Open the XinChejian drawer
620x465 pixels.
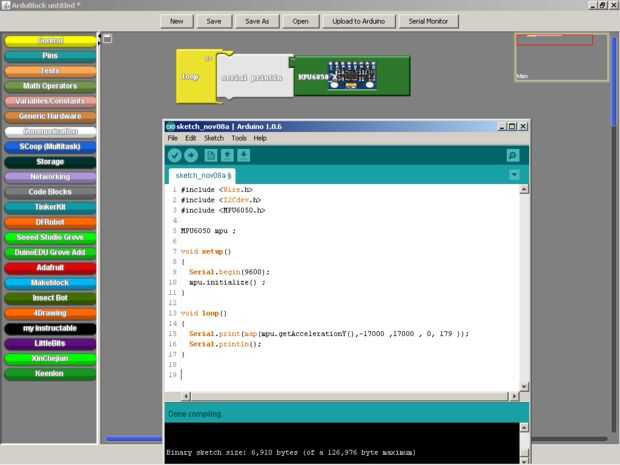coord(50,358)
